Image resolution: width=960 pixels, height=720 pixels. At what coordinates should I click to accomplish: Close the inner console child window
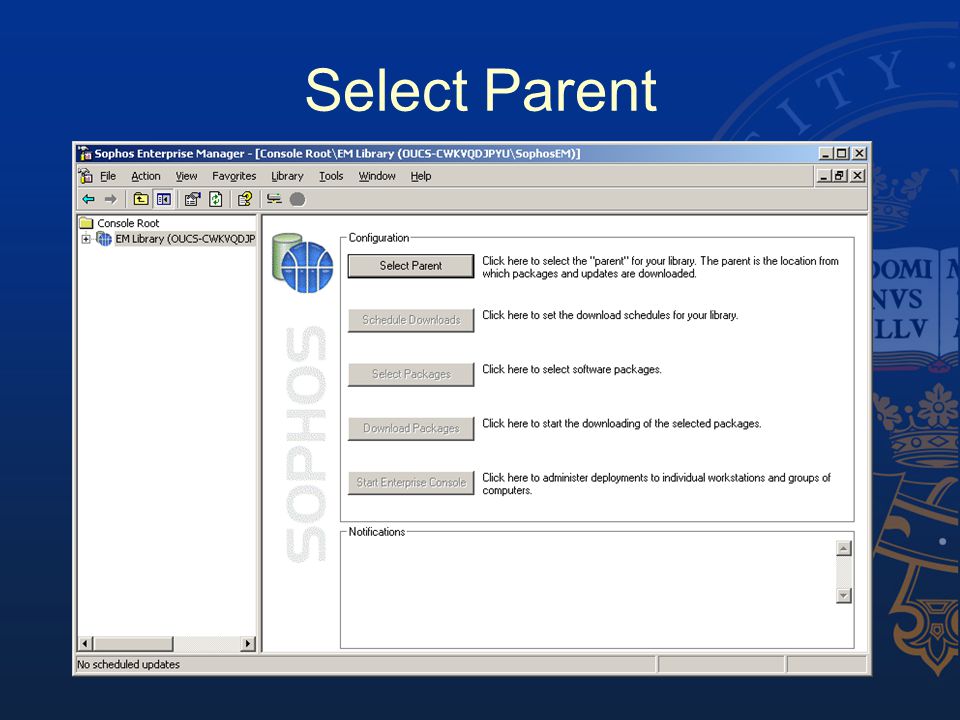pyautogui.click(x=858, y=176)
